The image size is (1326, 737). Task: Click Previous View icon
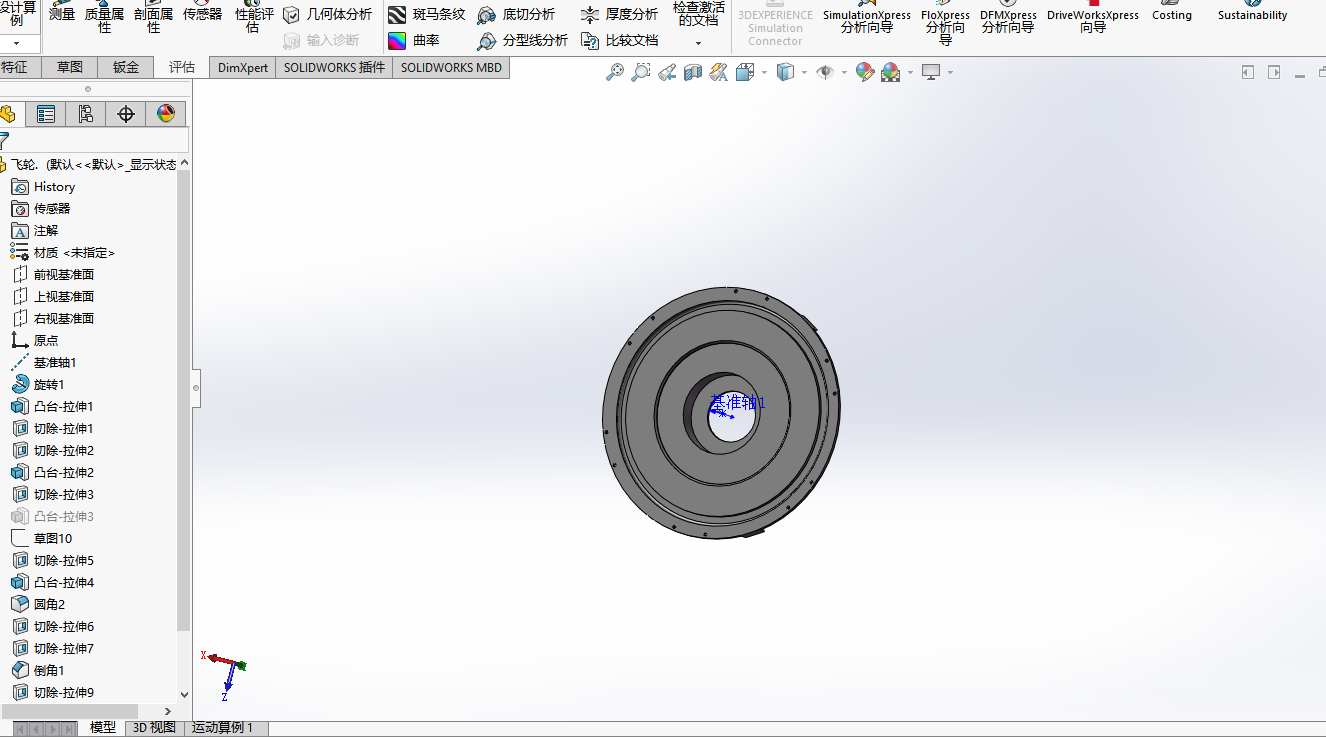(x=667, y=72)
